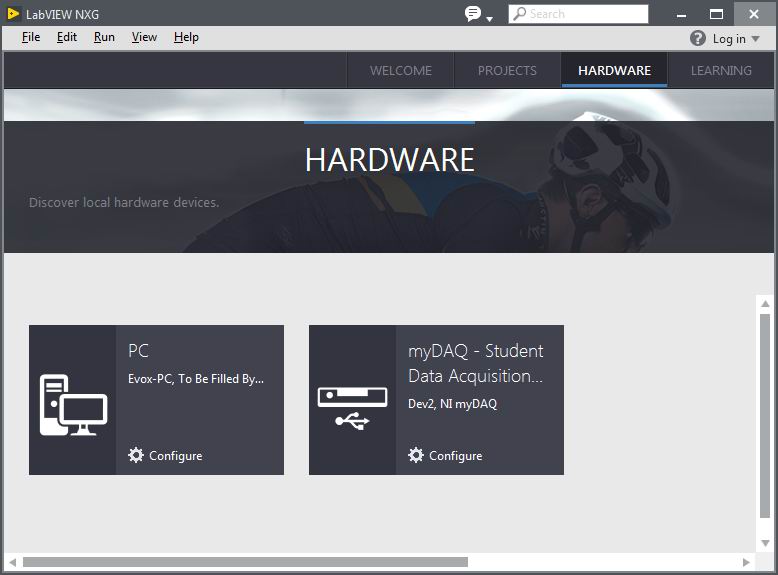Click the Log in link

(729, 39)
